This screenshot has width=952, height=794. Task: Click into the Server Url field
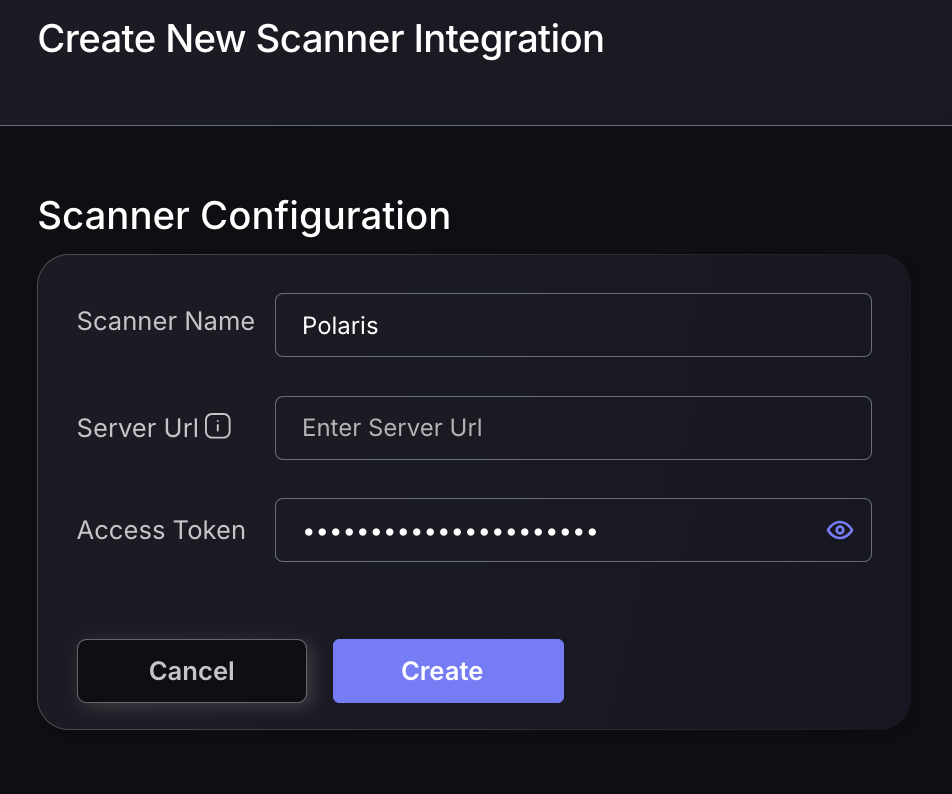(x=573, y=428)
